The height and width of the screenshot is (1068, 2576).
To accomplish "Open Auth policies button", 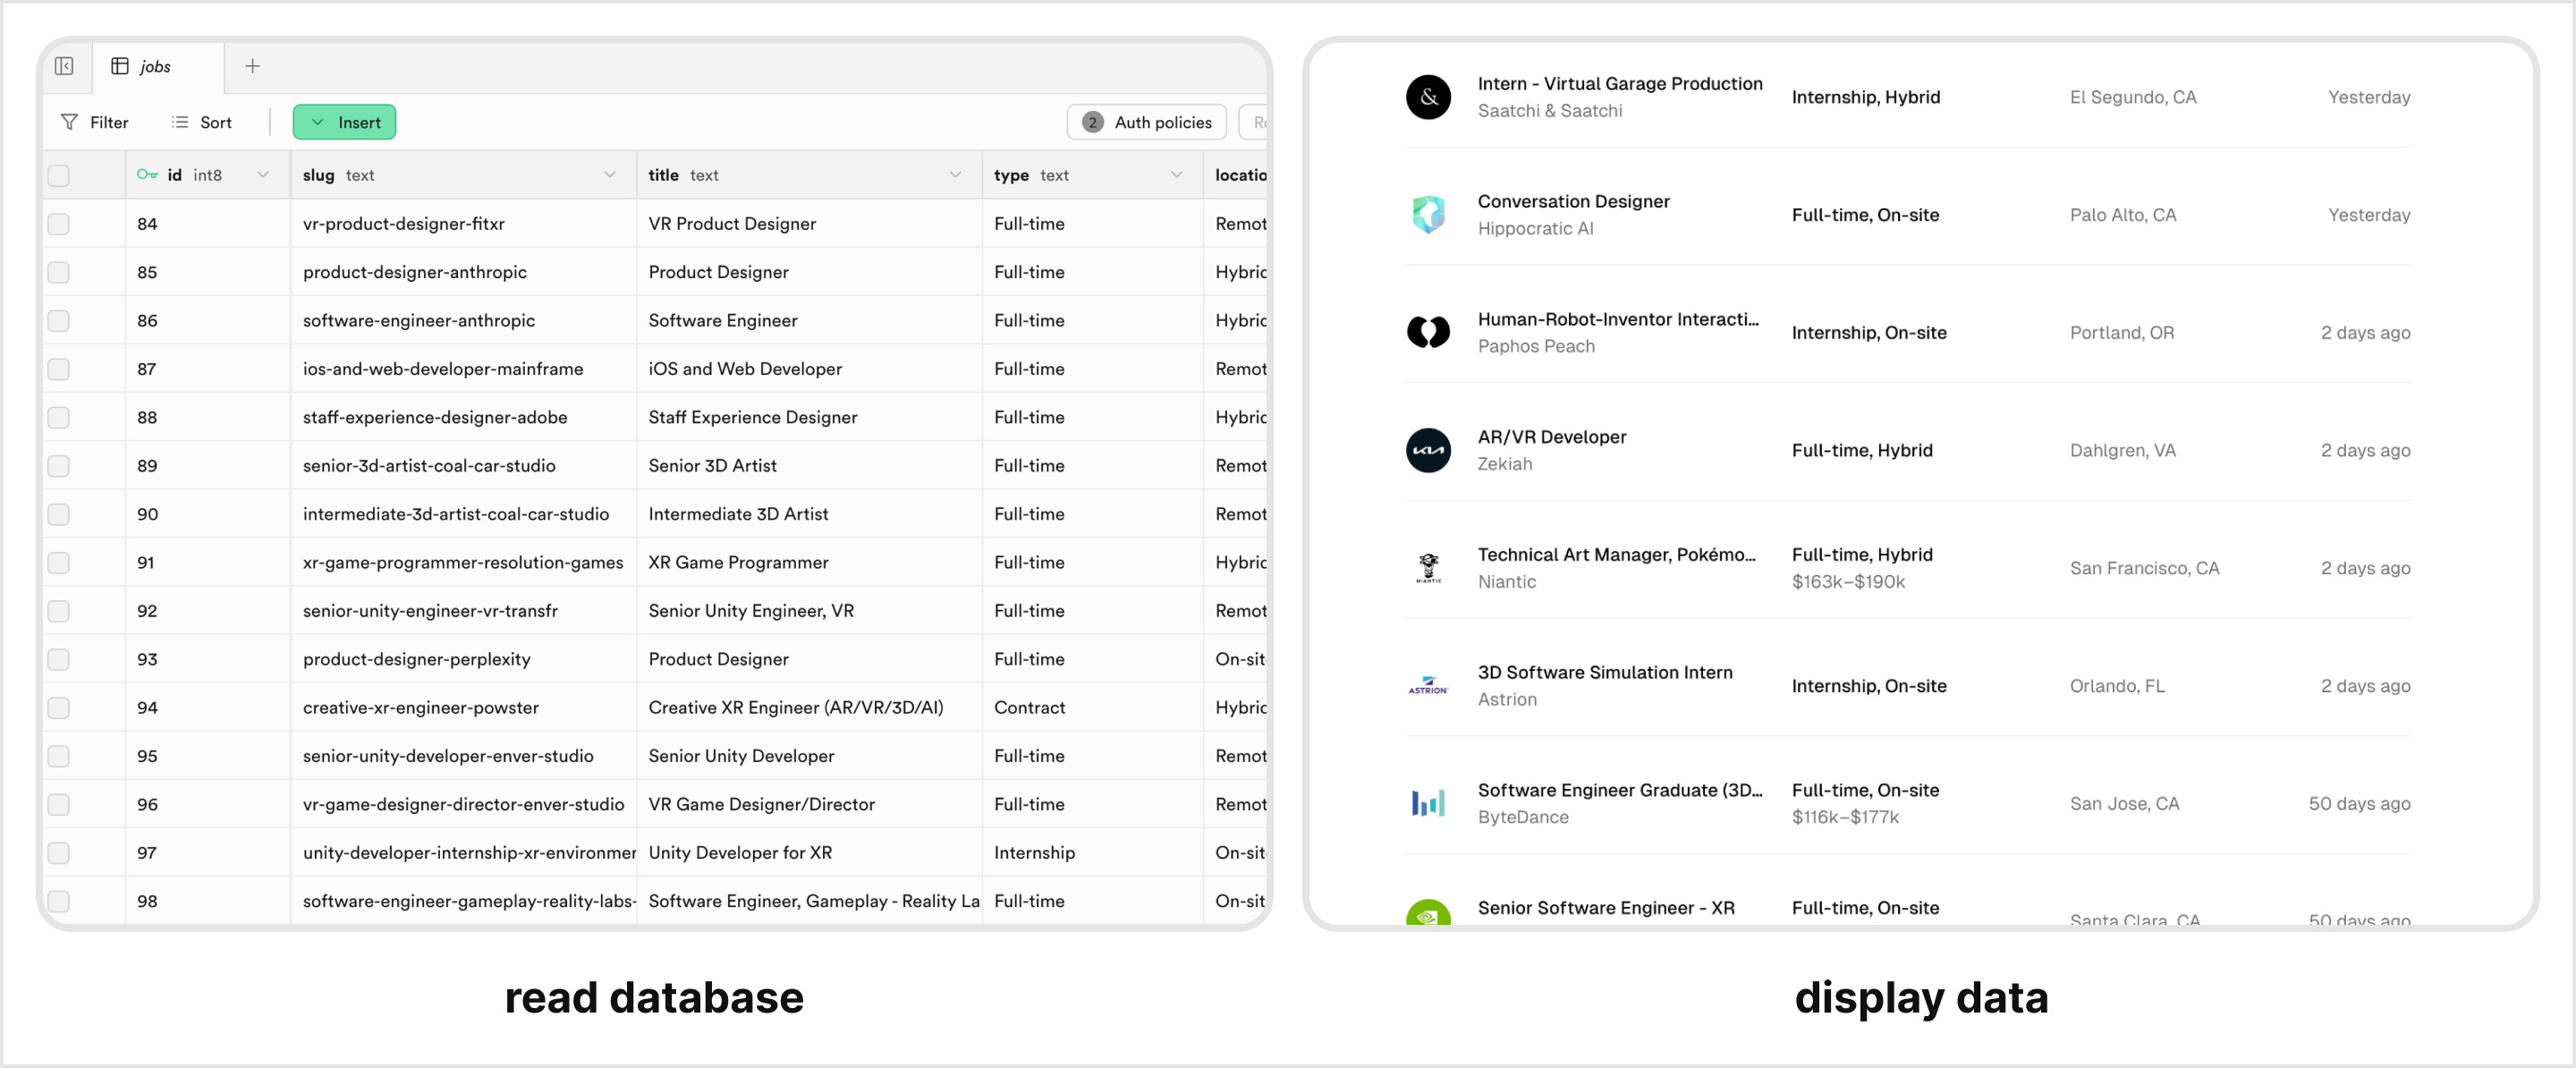I will click(x=1146, y=122).
